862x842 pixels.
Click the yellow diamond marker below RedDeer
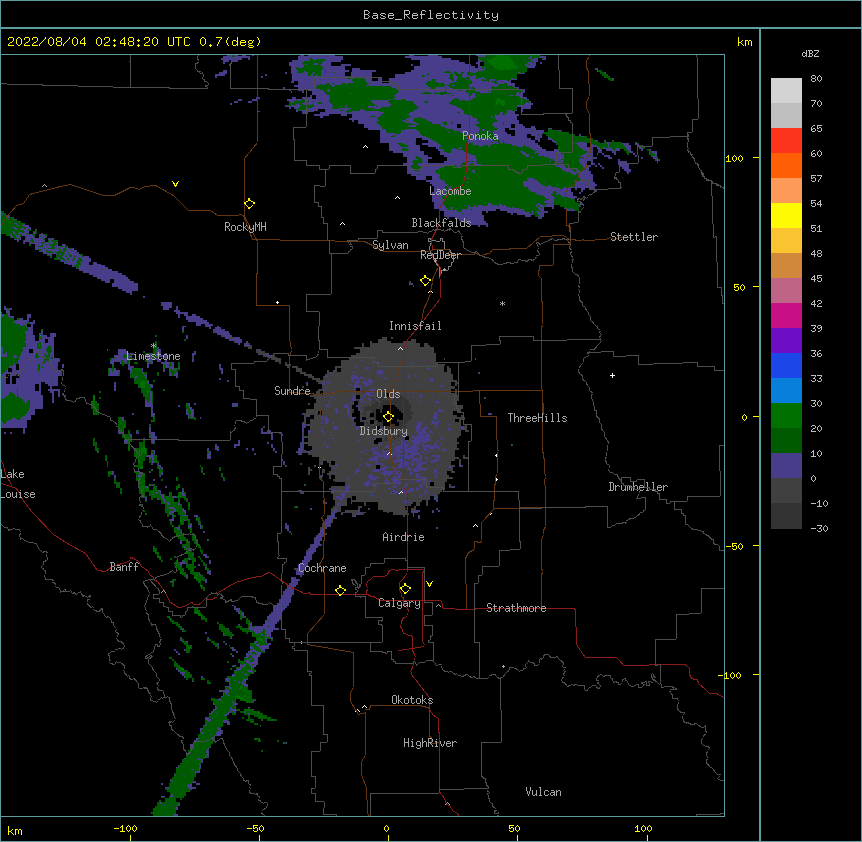(x=425, y=281)
